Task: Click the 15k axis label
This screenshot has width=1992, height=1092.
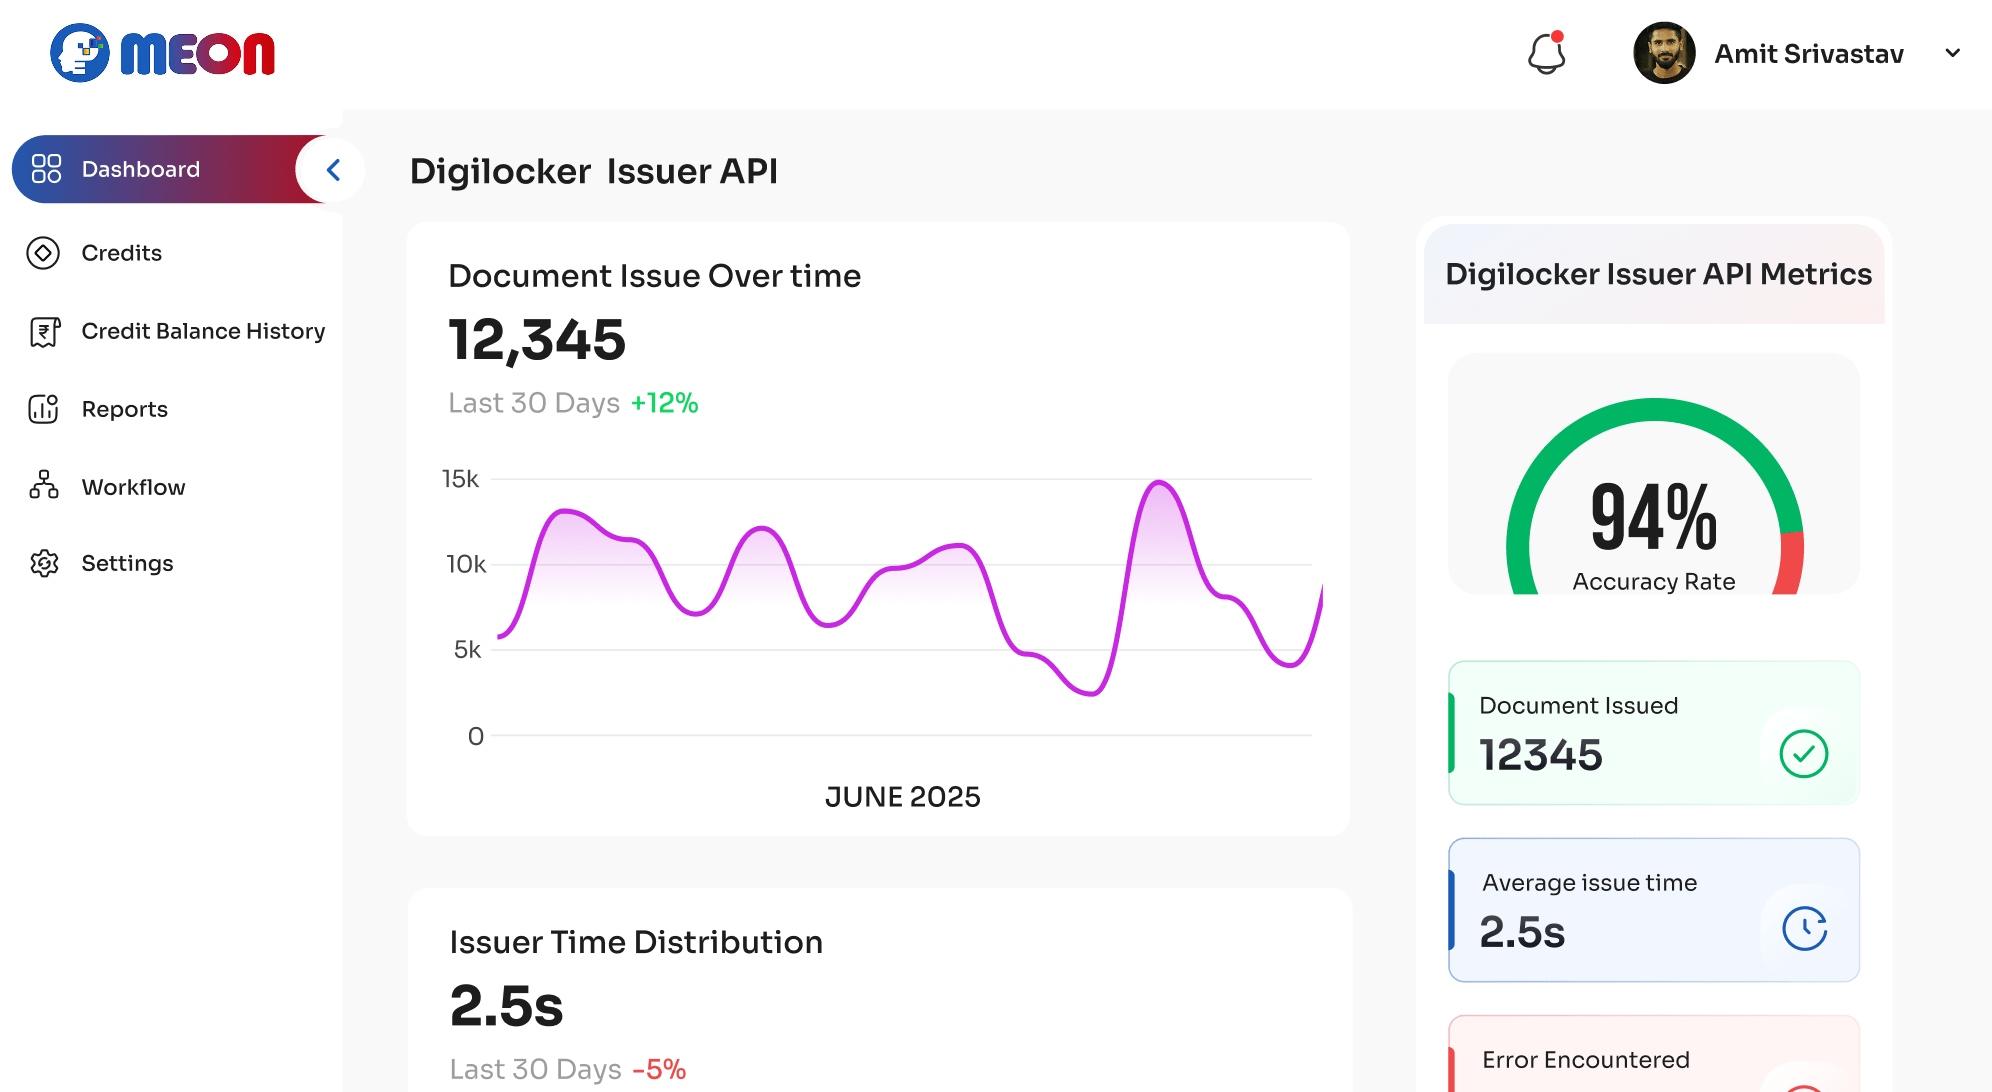Action: click(460, 479)
